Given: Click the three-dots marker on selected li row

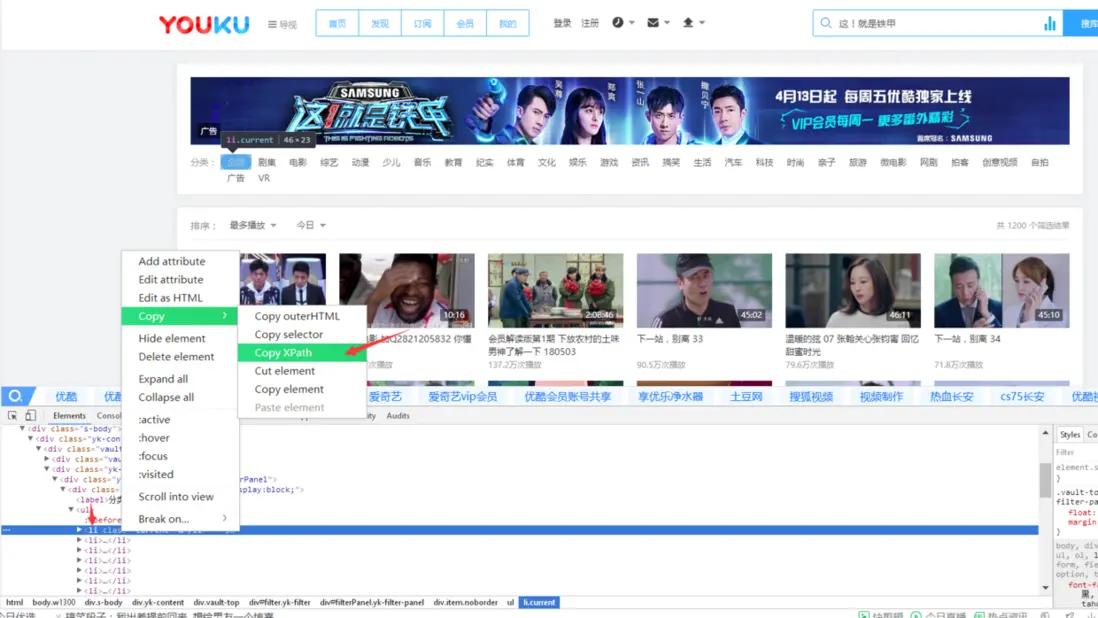Looking at the screenshot, I should pos(6,530).
